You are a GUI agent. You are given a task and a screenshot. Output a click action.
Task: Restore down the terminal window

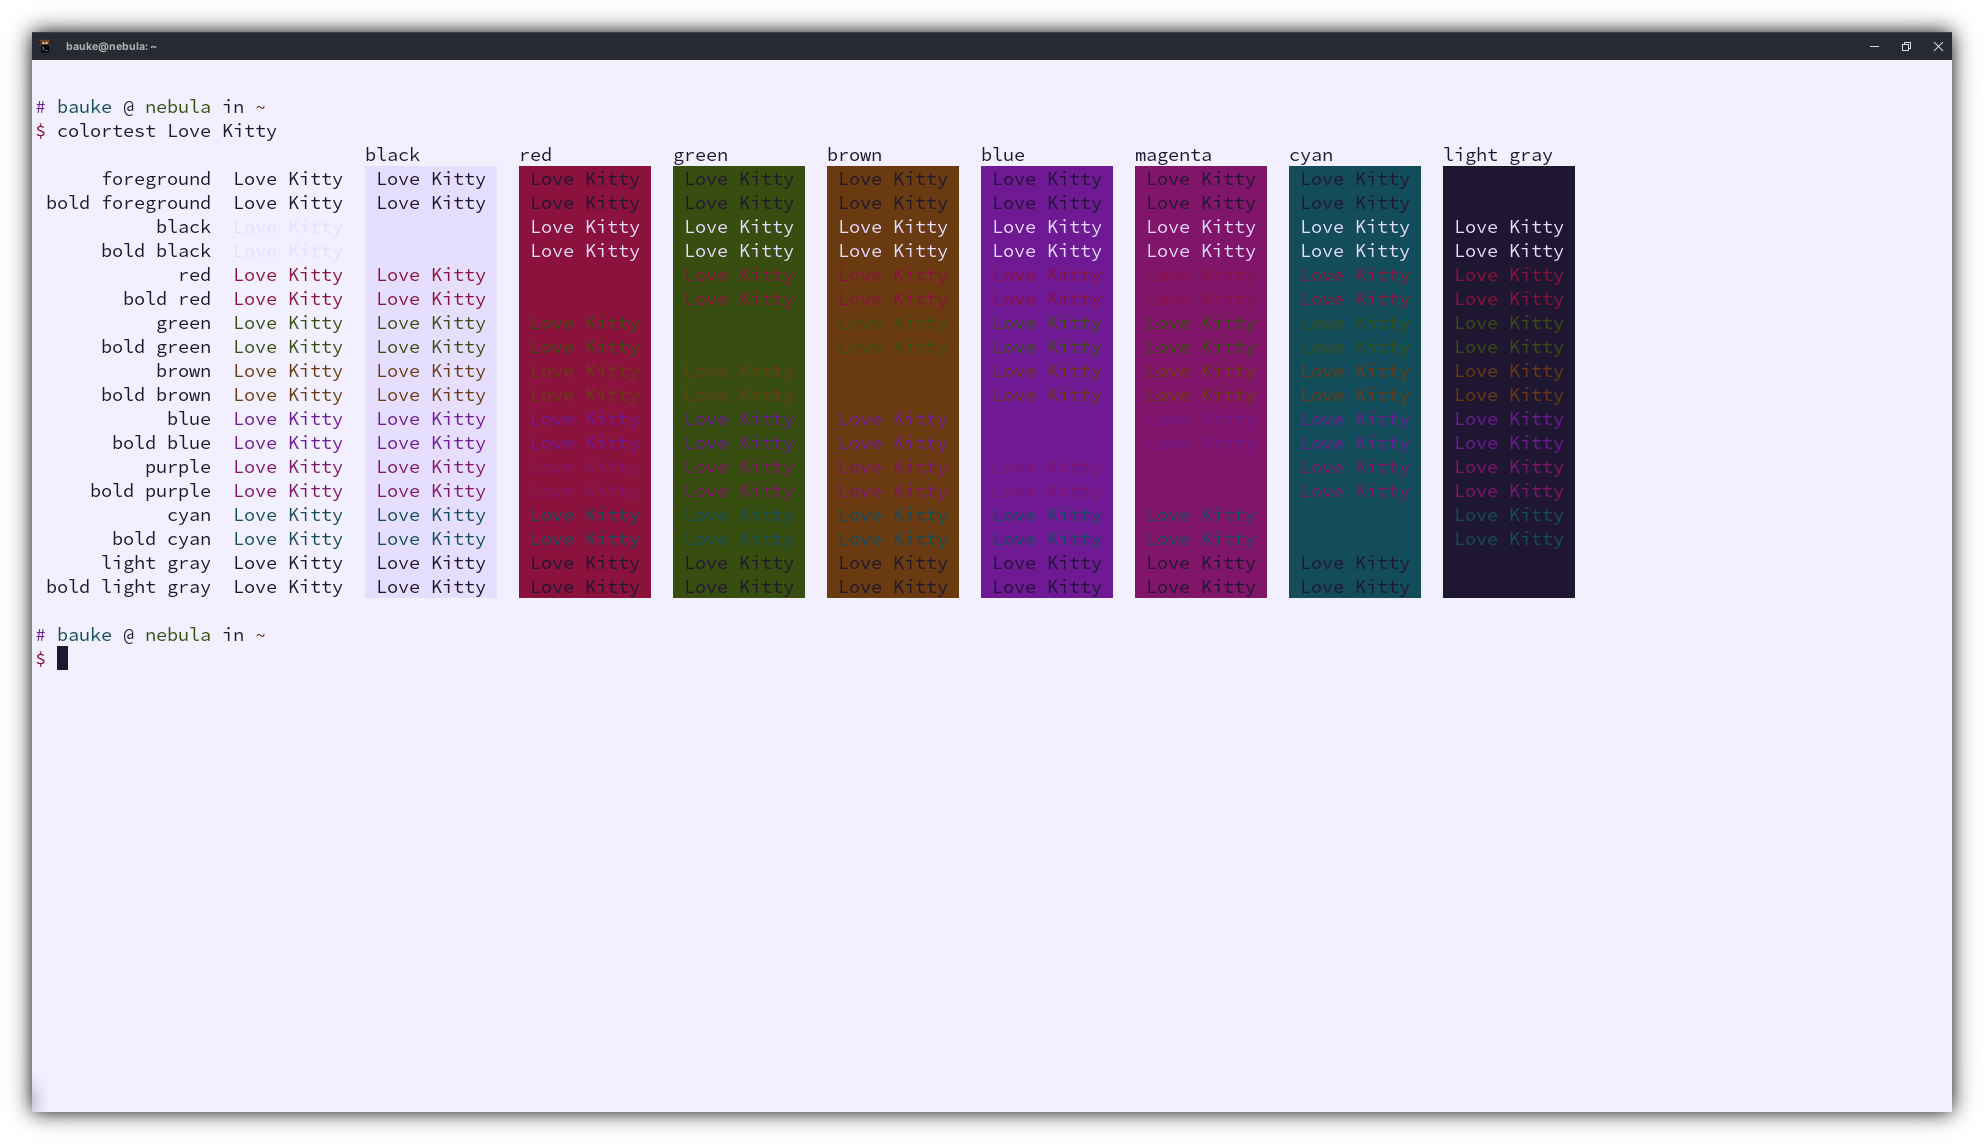1906,46
